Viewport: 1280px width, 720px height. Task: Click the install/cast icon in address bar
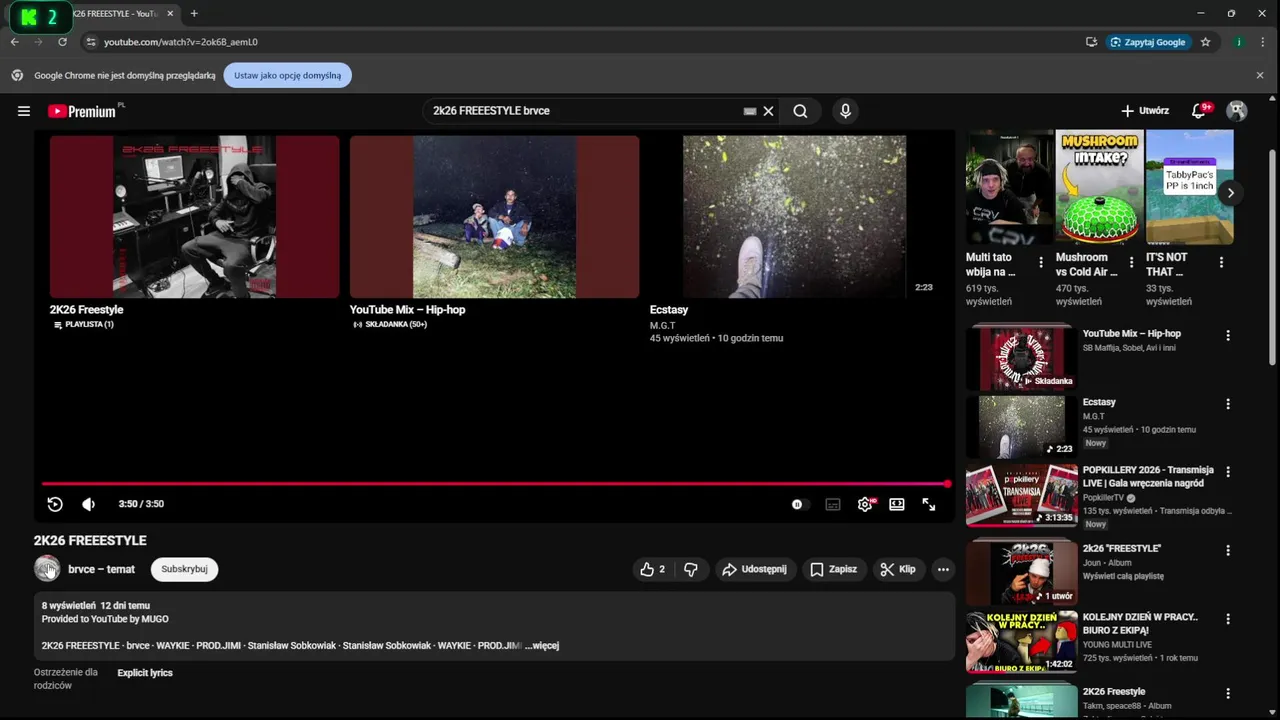1091,42
